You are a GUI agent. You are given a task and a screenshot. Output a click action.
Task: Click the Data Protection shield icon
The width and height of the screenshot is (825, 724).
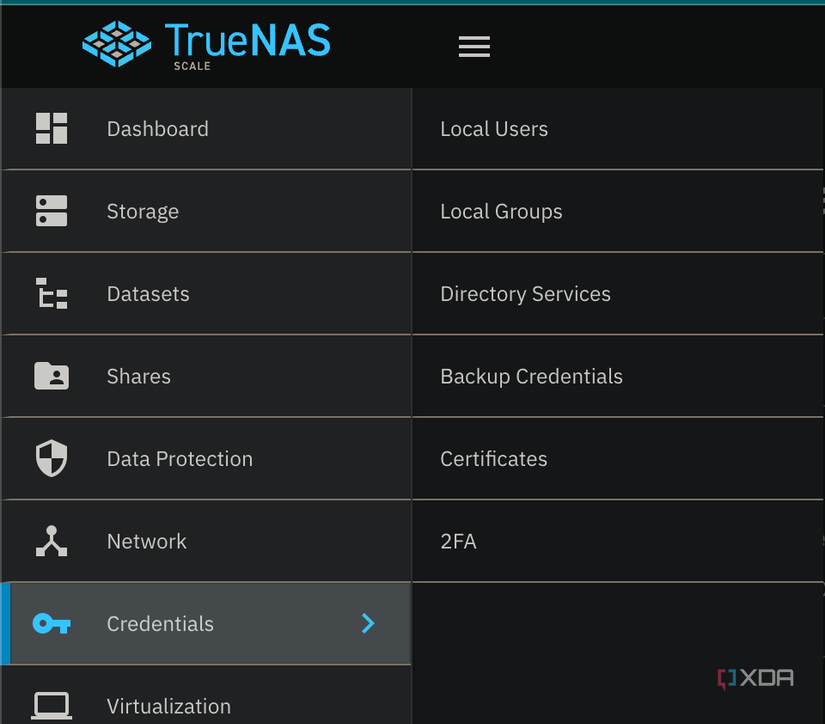point(51,458)
